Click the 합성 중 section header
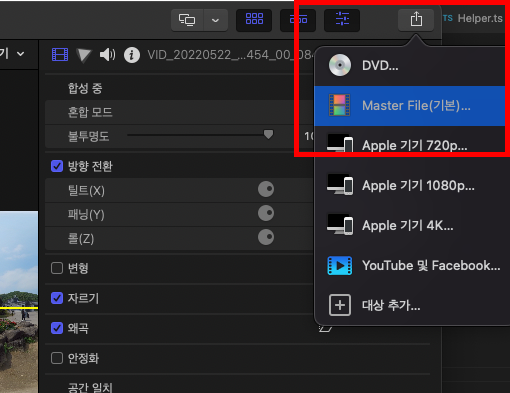 [x=85, y=88]
